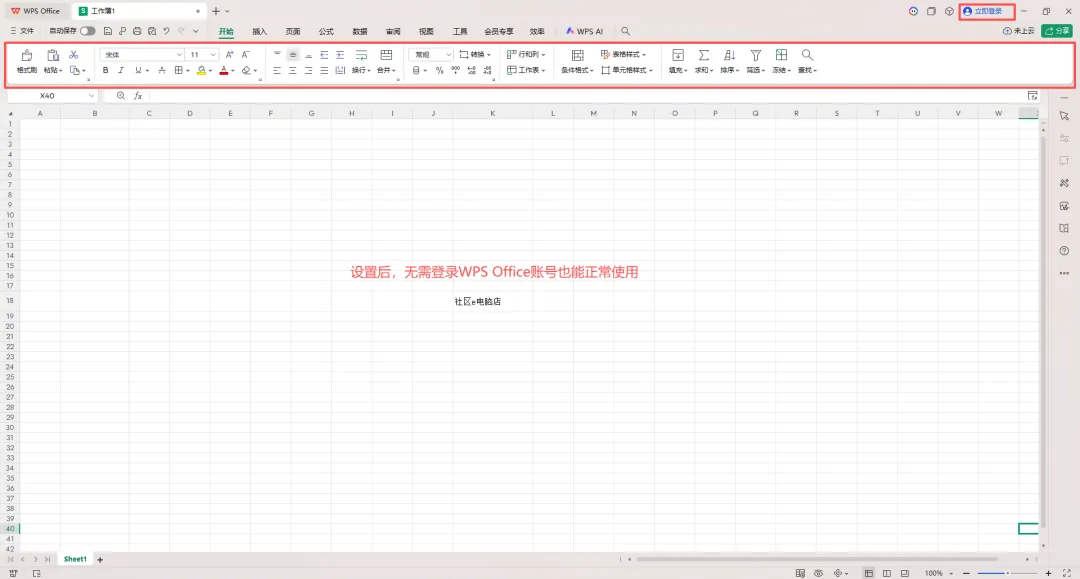Open the help question-mark icon in right sidebar
Screen dimensions: 1080x579
[1064, 251]
